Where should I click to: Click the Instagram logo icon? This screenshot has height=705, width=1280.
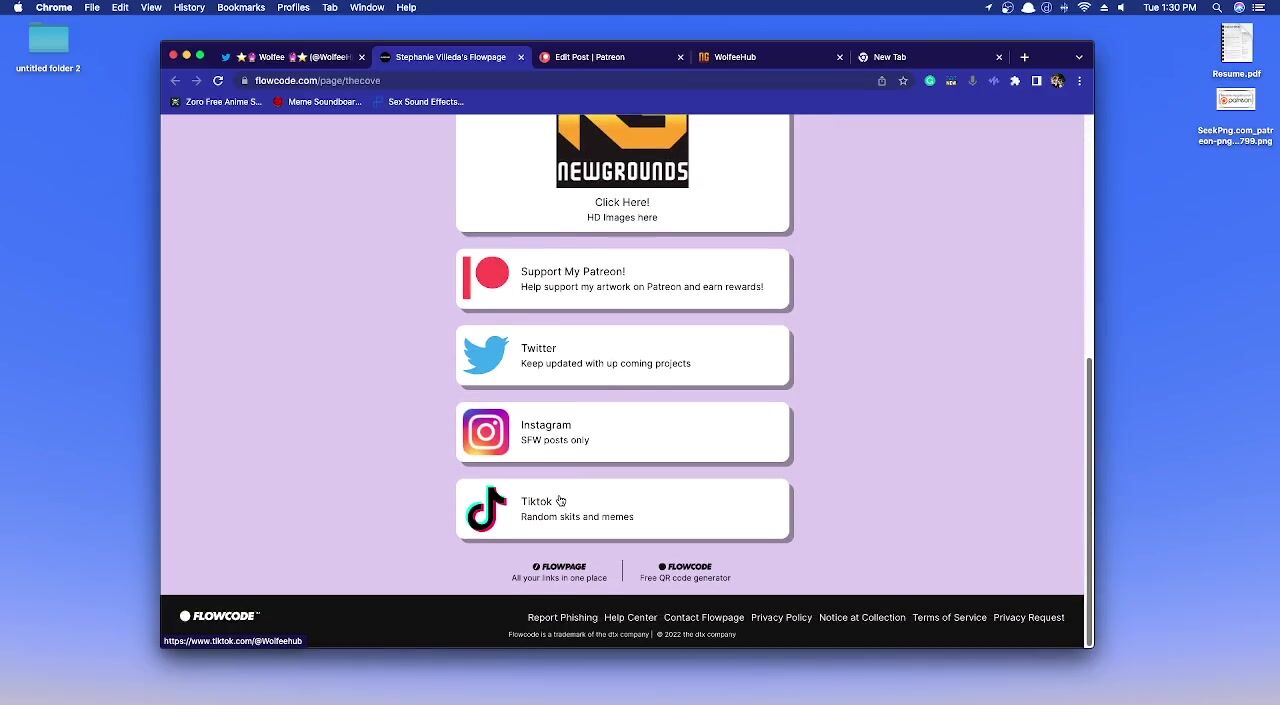click(x=486, y=432)
